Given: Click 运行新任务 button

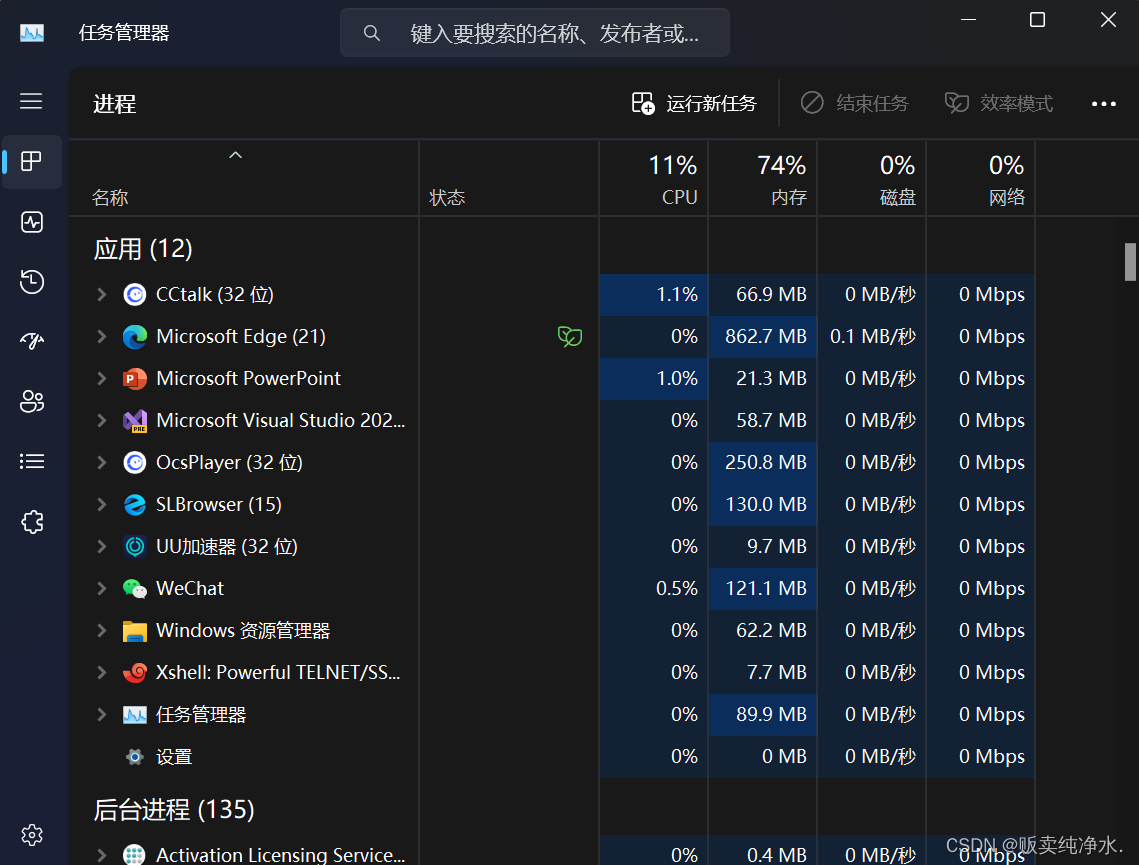Looking at the screenshot, I should coord(694,103).
